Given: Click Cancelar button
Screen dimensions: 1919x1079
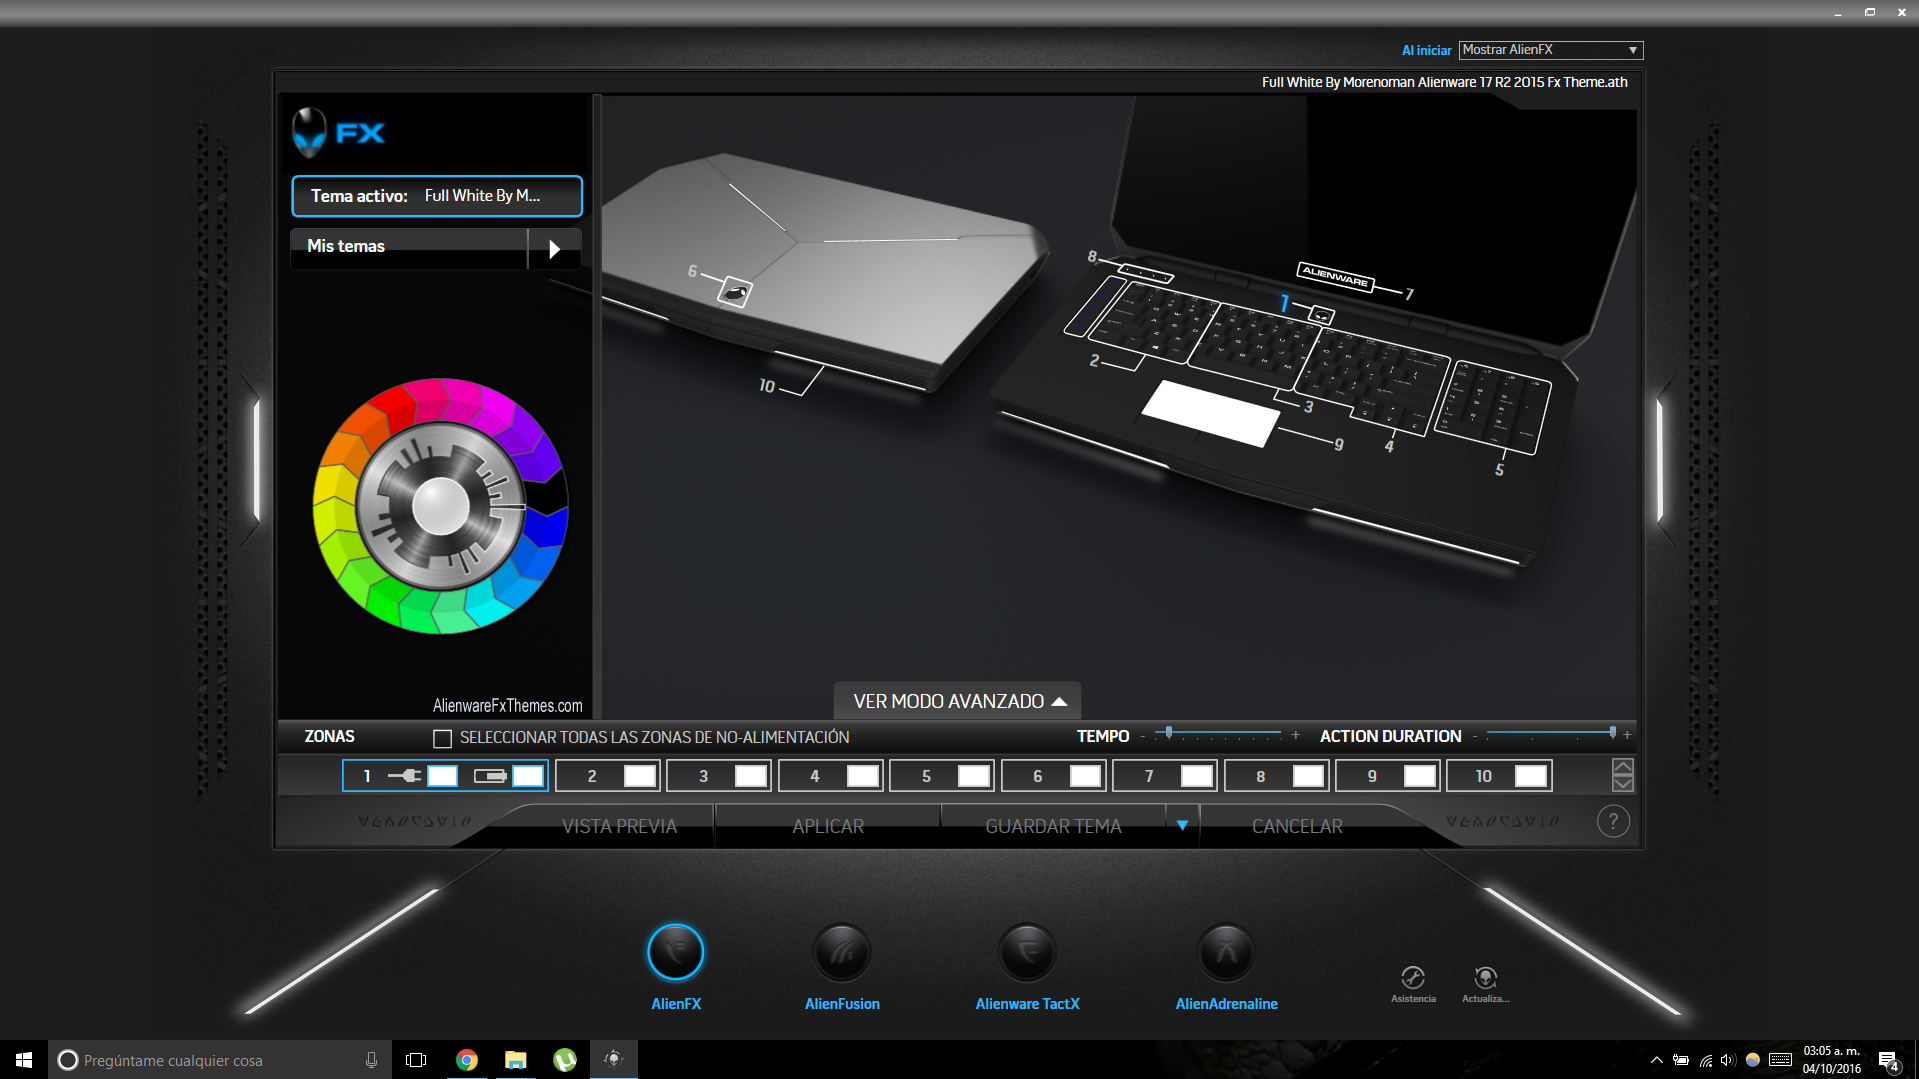Looking at the screenshot, I should (1297, 826).
